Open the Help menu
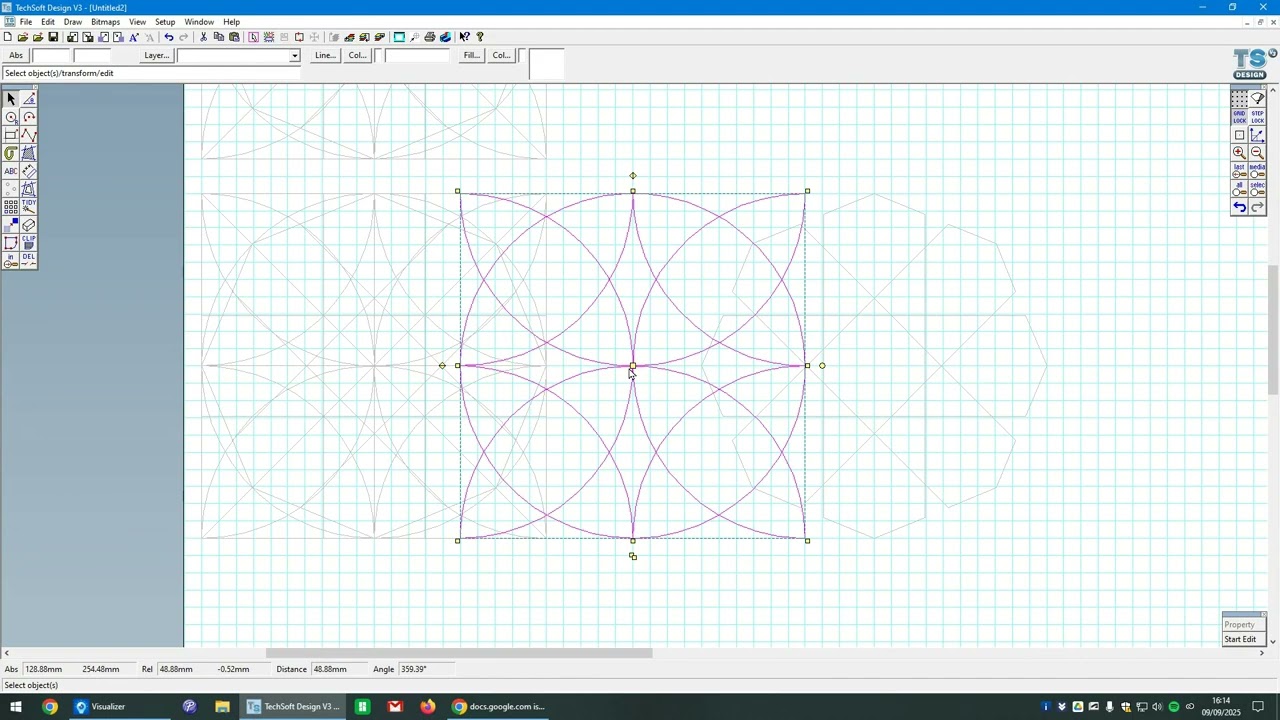The height and width of the screenshot is (720, 1280). pyautogui.click(x=231, y=22)
